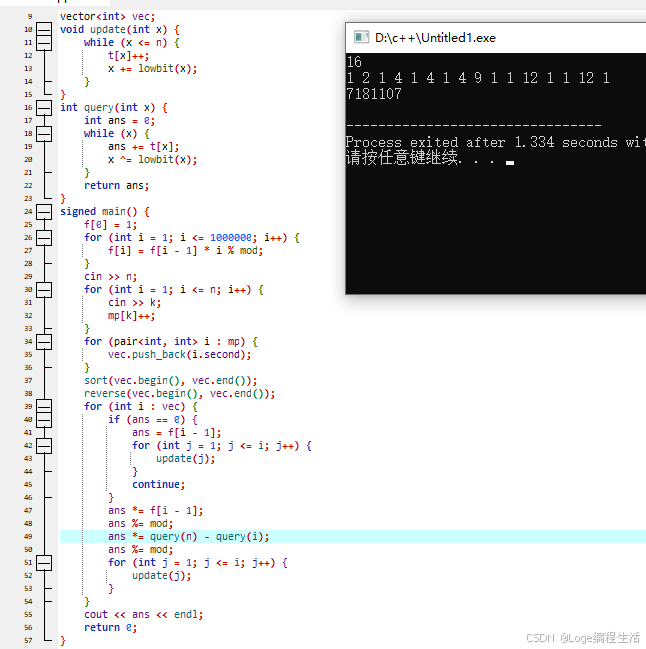Click the line 'reverse(vec.begin(), vec.end());'
646x649 pixels.
[180, 393]
